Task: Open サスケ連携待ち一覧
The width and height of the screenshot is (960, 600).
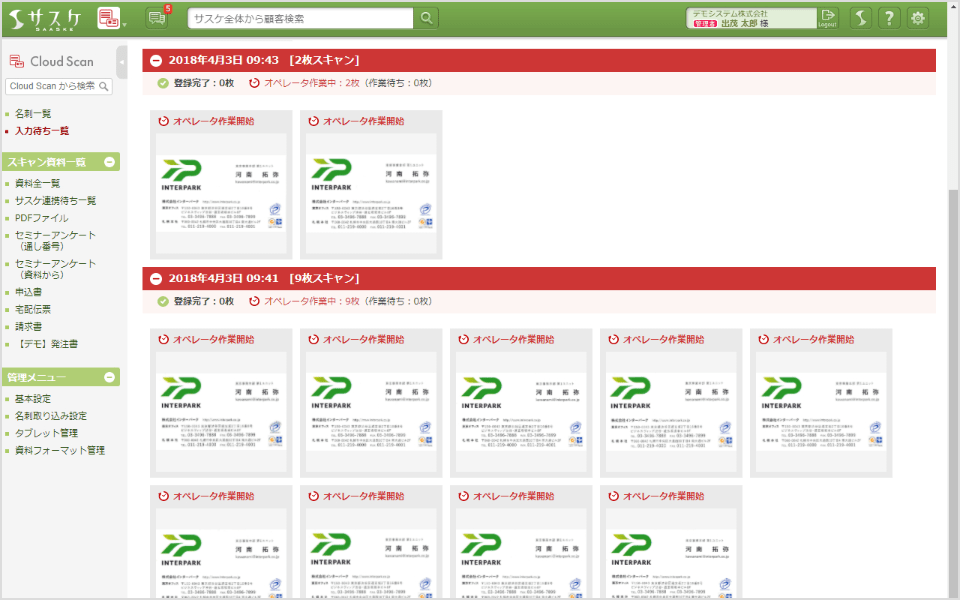Action: coord(55,200)
